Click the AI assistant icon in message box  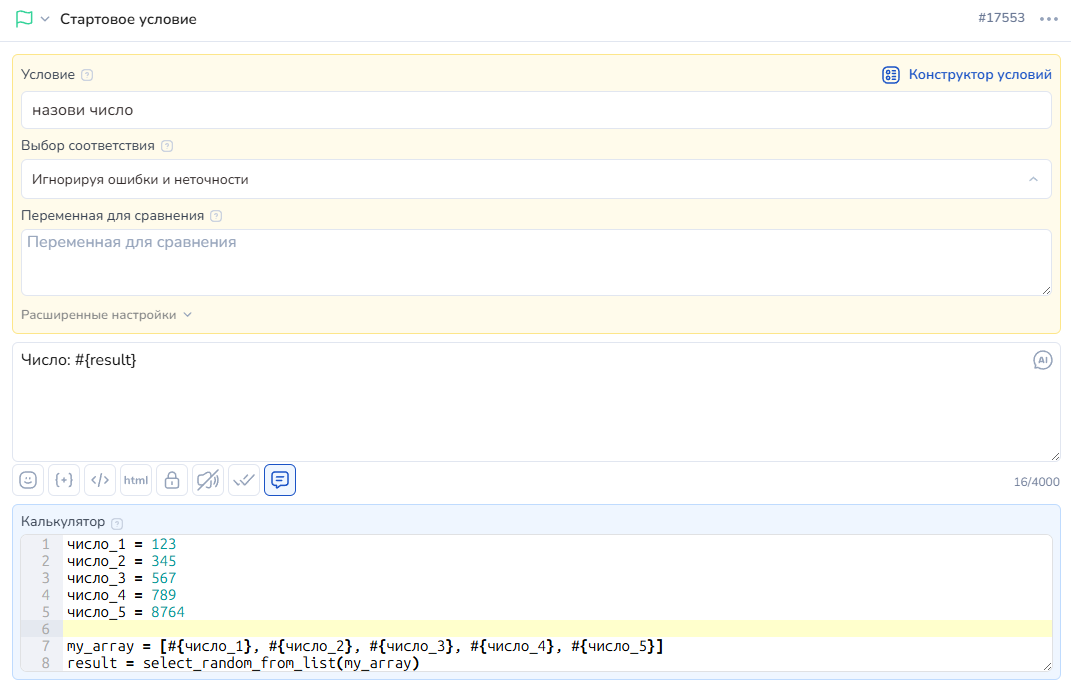tap(1042, 360)
